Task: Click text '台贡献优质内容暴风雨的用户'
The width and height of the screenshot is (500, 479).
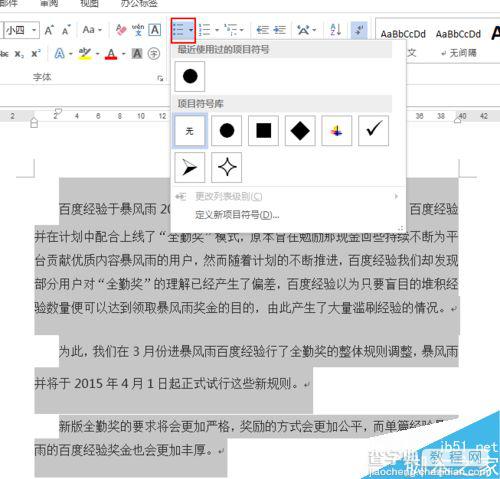Action: pyautogui.click(x=113, y=261)
